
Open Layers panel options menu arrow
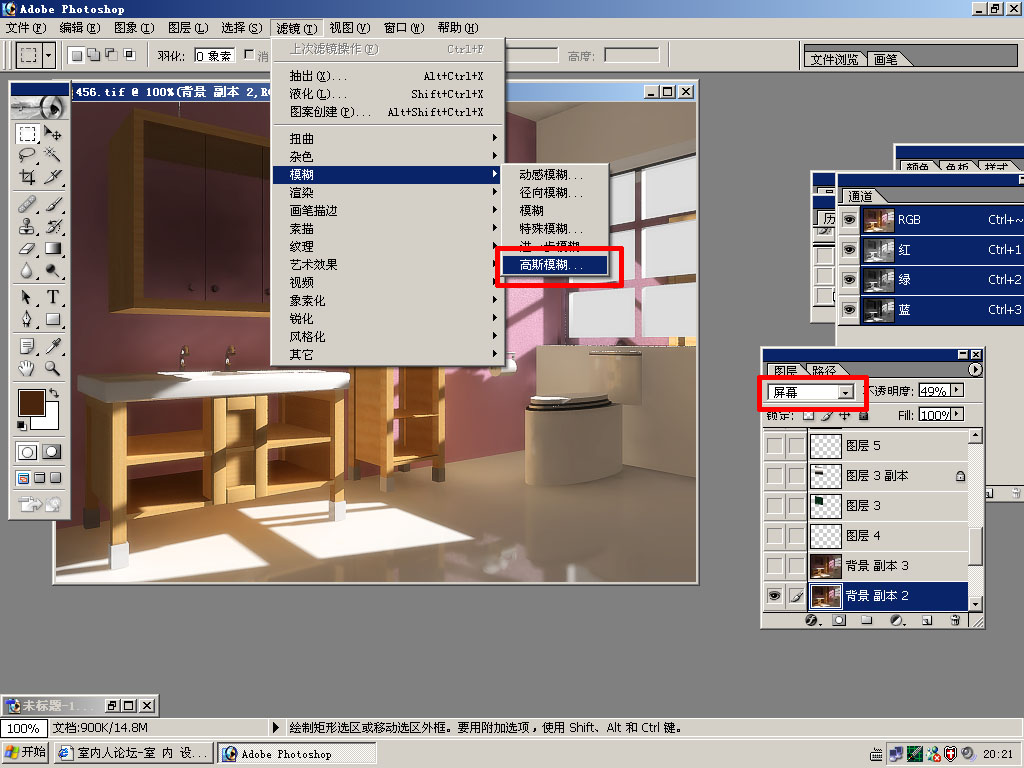[x=974, y=369]
